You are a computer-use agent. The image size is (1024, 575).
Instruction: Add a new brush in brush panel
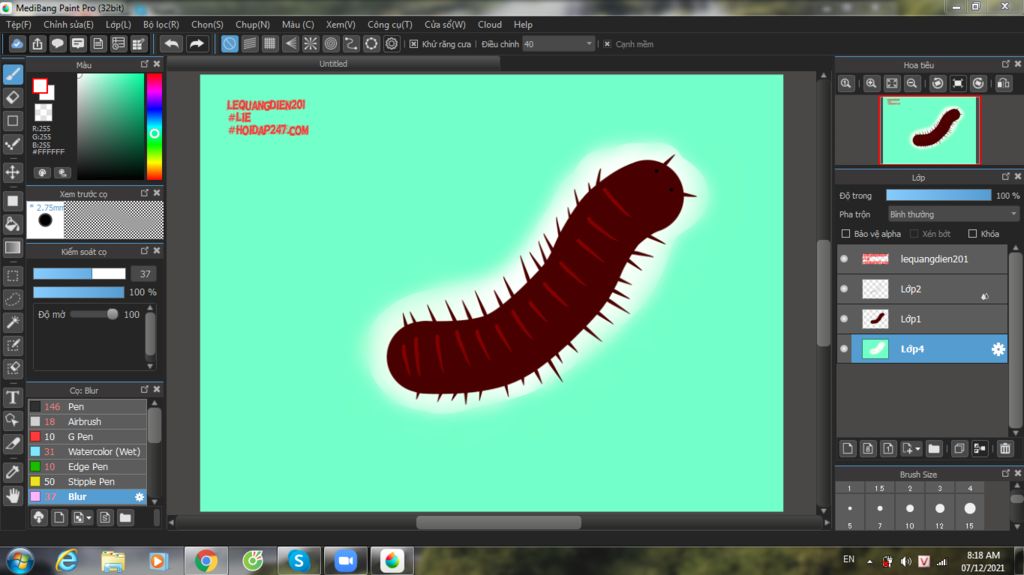coord(59,518)
